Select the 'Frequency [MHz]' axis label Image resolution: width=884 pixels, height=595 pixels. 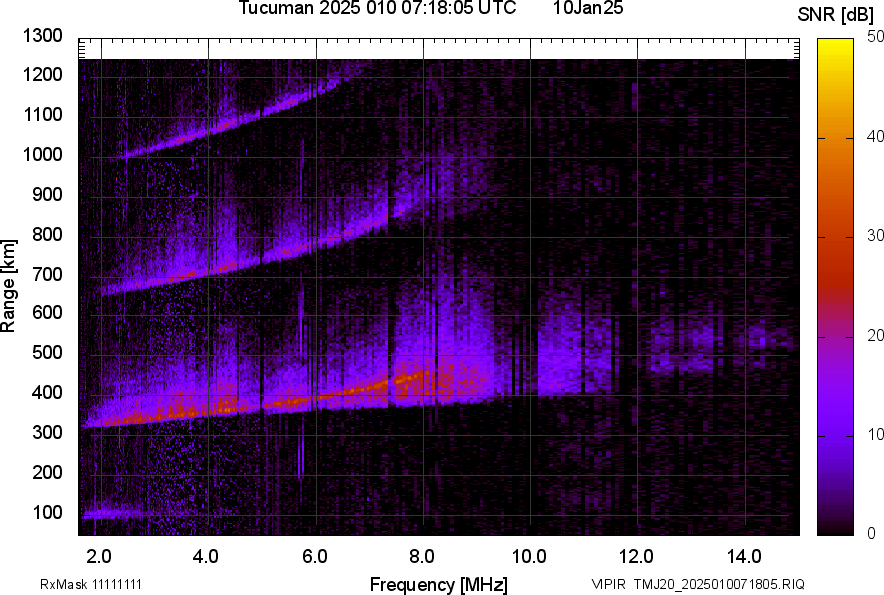[x=438, y=584]
